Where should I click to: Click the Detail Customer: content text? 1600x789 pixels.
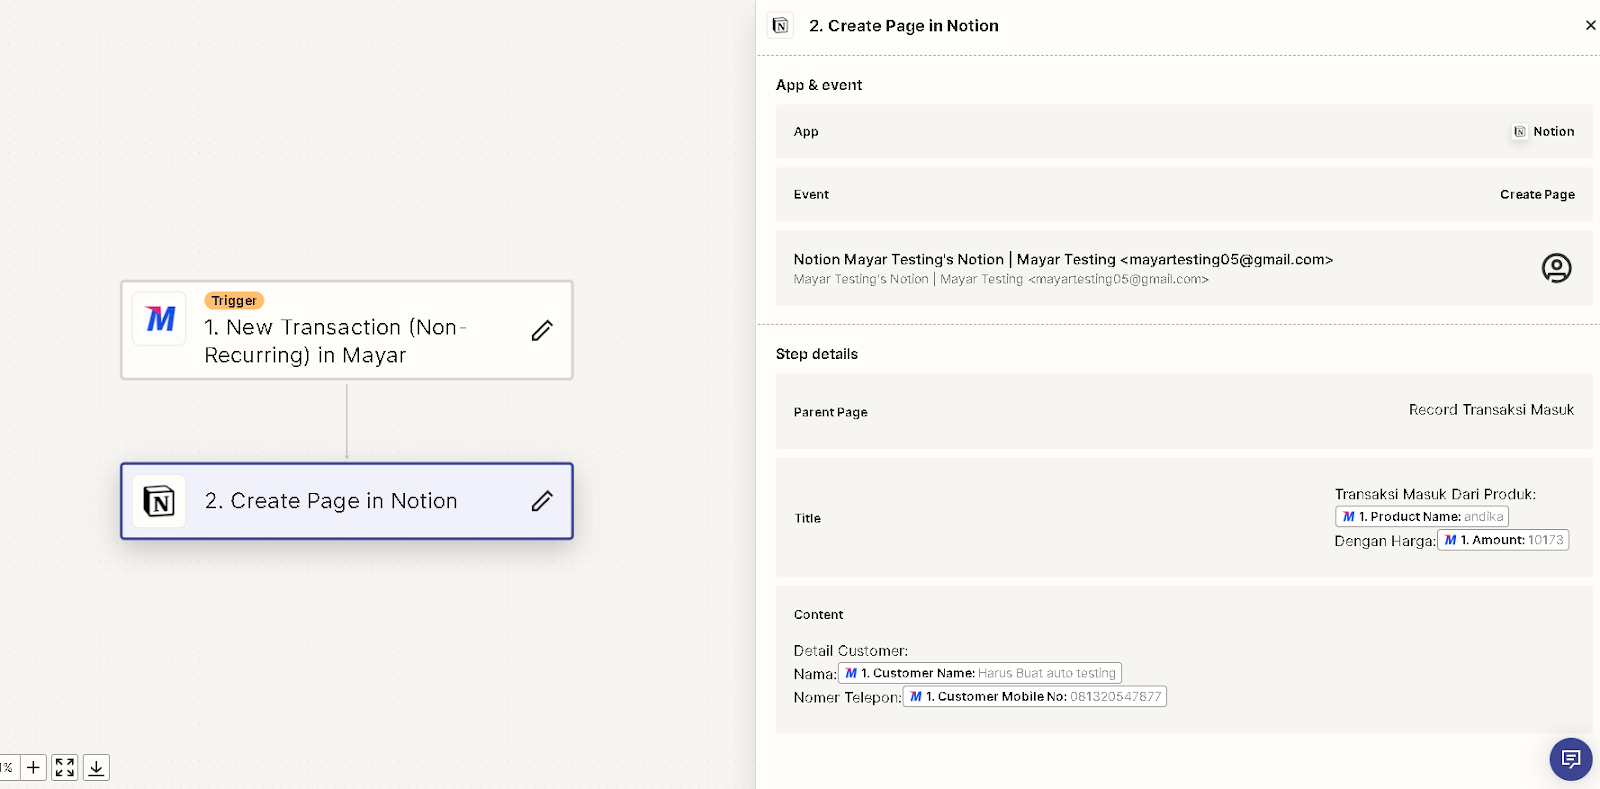(x=851, y=651)
